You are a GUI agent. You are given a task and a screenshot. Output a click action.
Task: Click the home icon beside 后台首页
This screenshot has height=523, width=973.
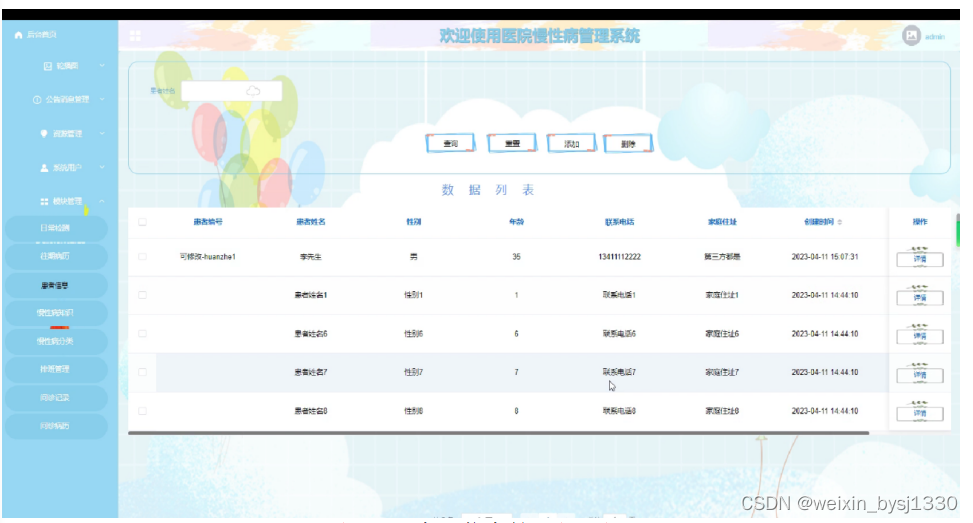18,35
